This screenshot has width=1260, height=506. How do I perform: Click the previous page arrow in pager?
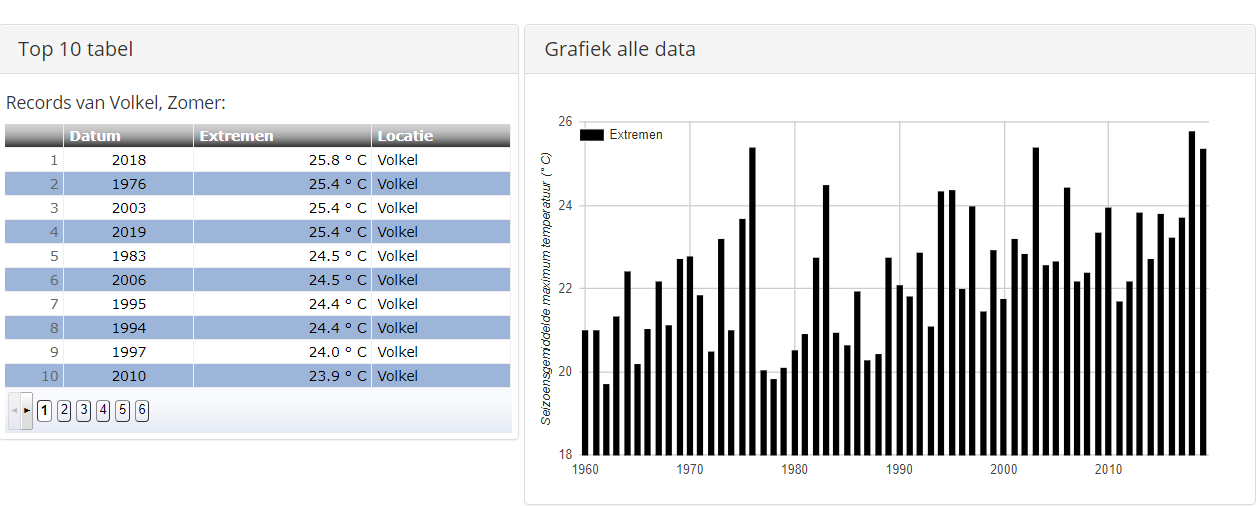tap(14, 410)
